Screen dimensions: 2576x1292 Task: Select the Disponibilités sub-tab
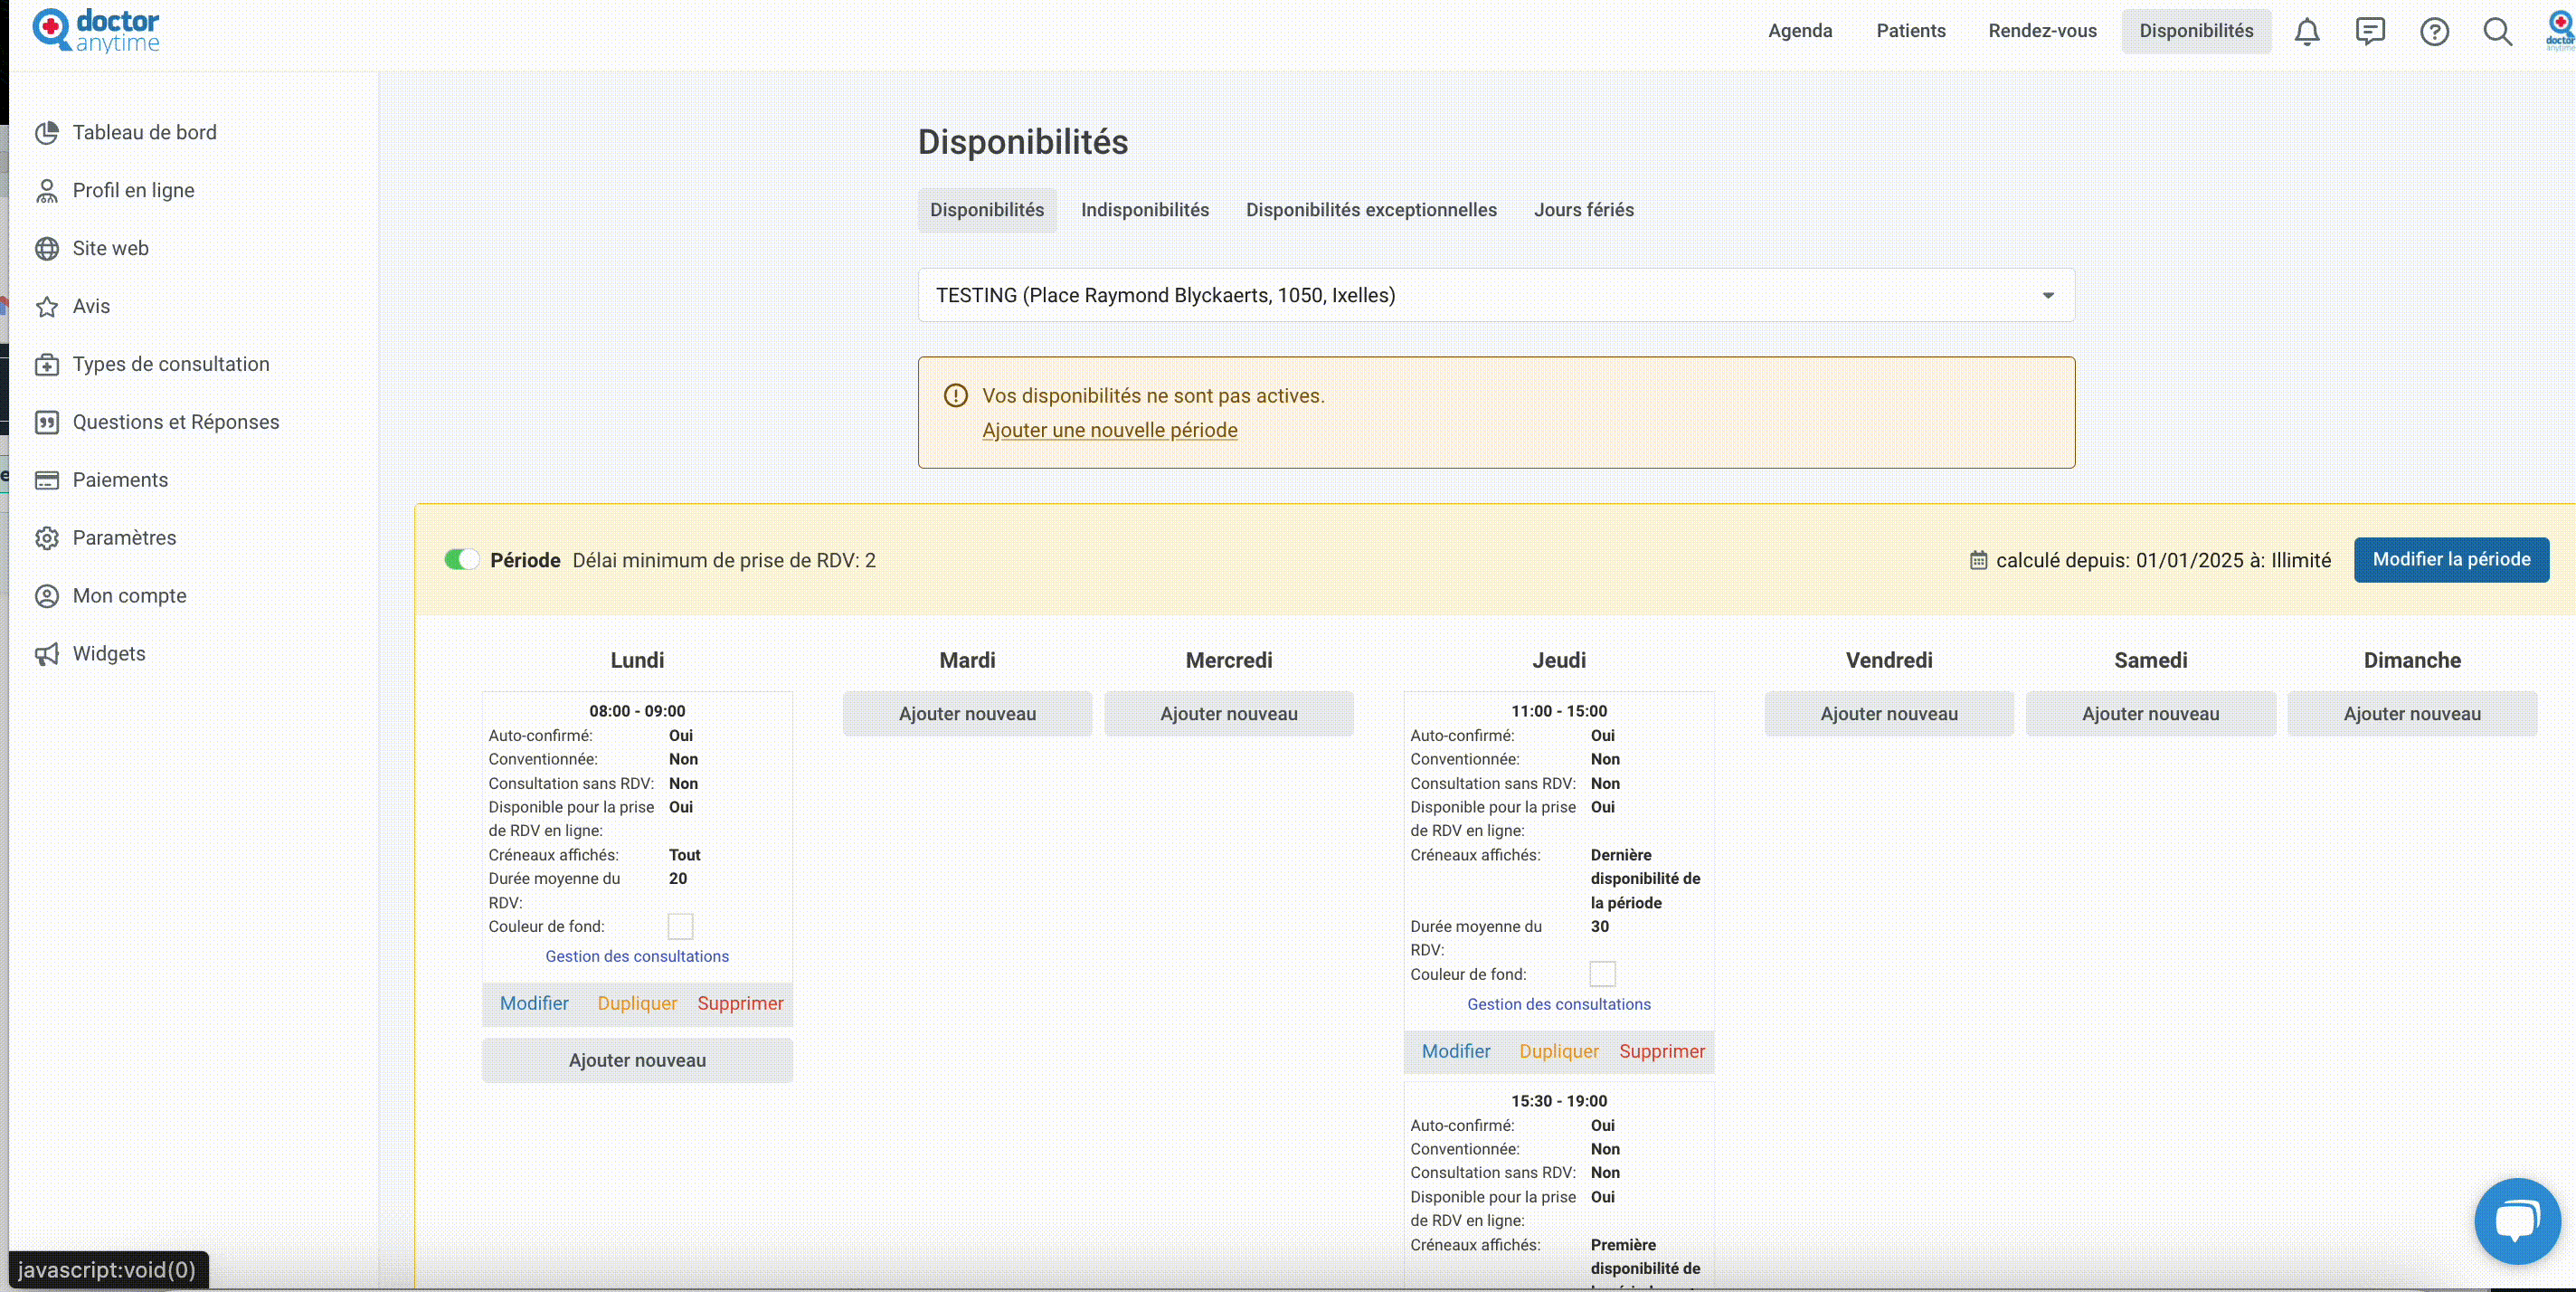(x=987, y=210)
